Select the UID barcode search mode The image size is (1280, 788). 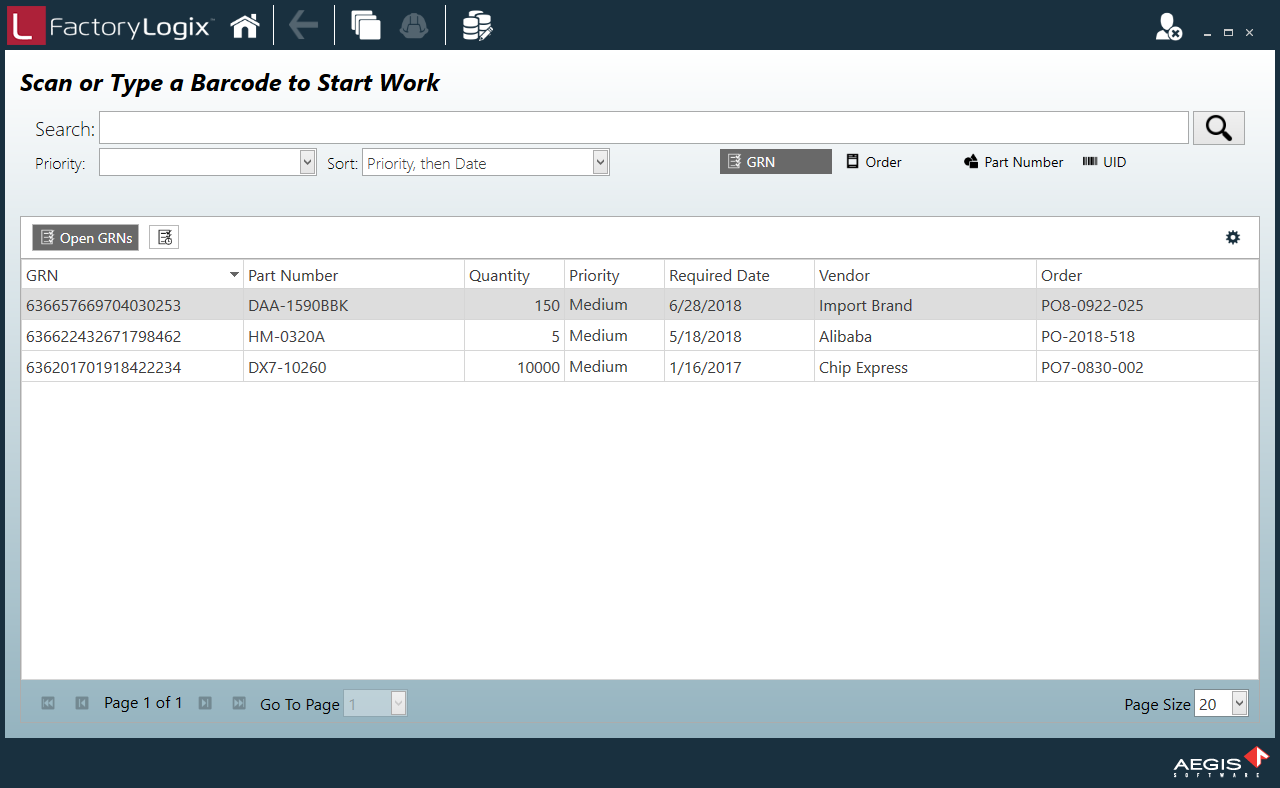click(x=1105, y=162)
